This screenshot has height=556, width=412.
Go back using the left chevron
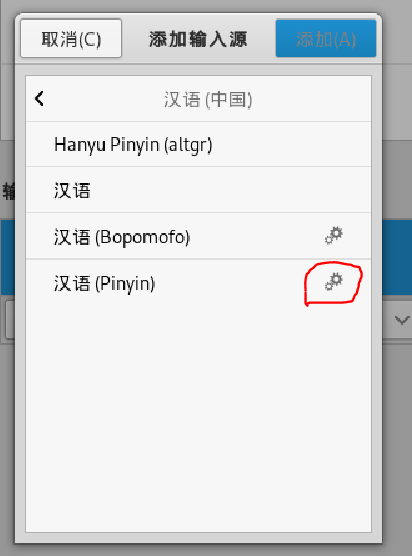pos(39,99)
